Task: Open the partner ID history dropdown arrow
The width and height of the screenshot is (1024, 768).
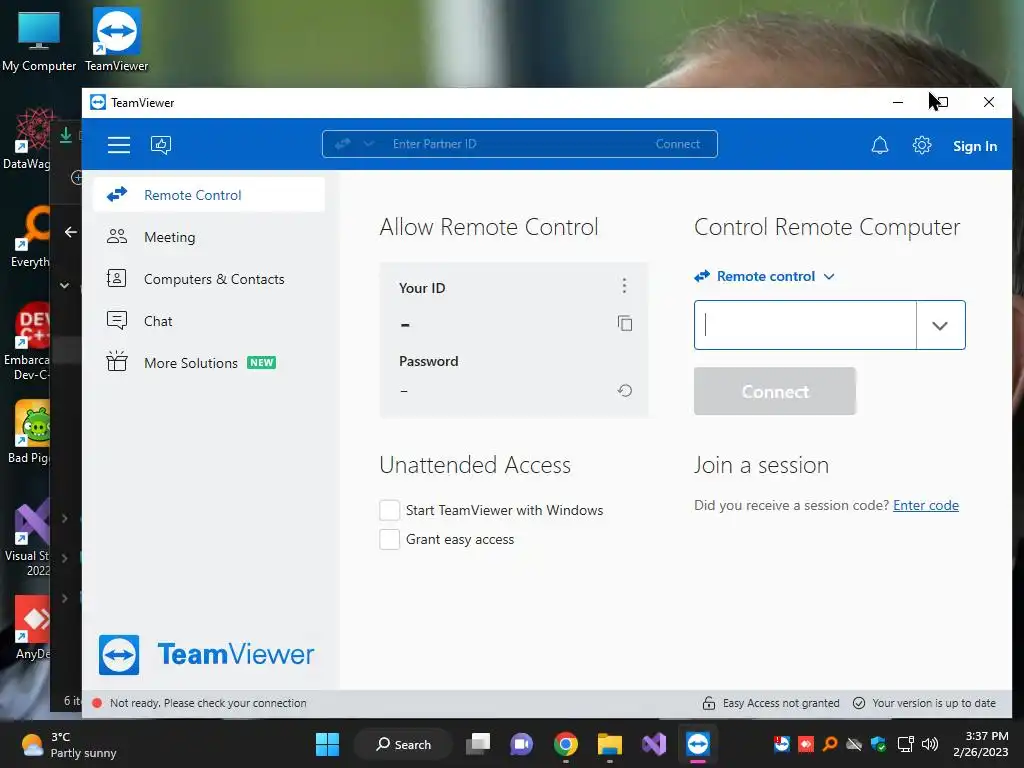Action: (x=940, y=325)
